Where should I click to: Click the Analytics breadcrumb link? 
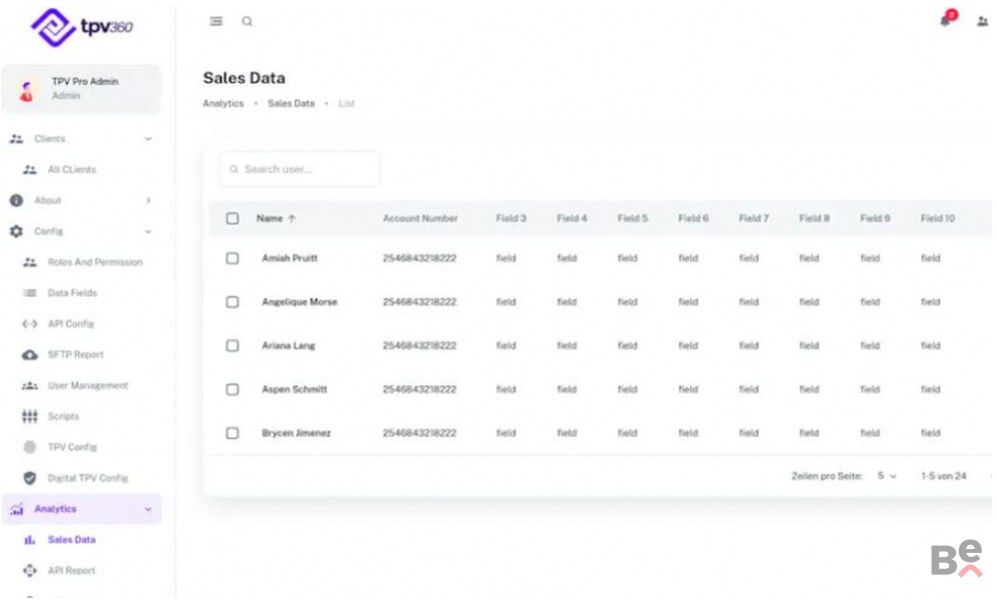pyautogui.click(x=223, y=104)
